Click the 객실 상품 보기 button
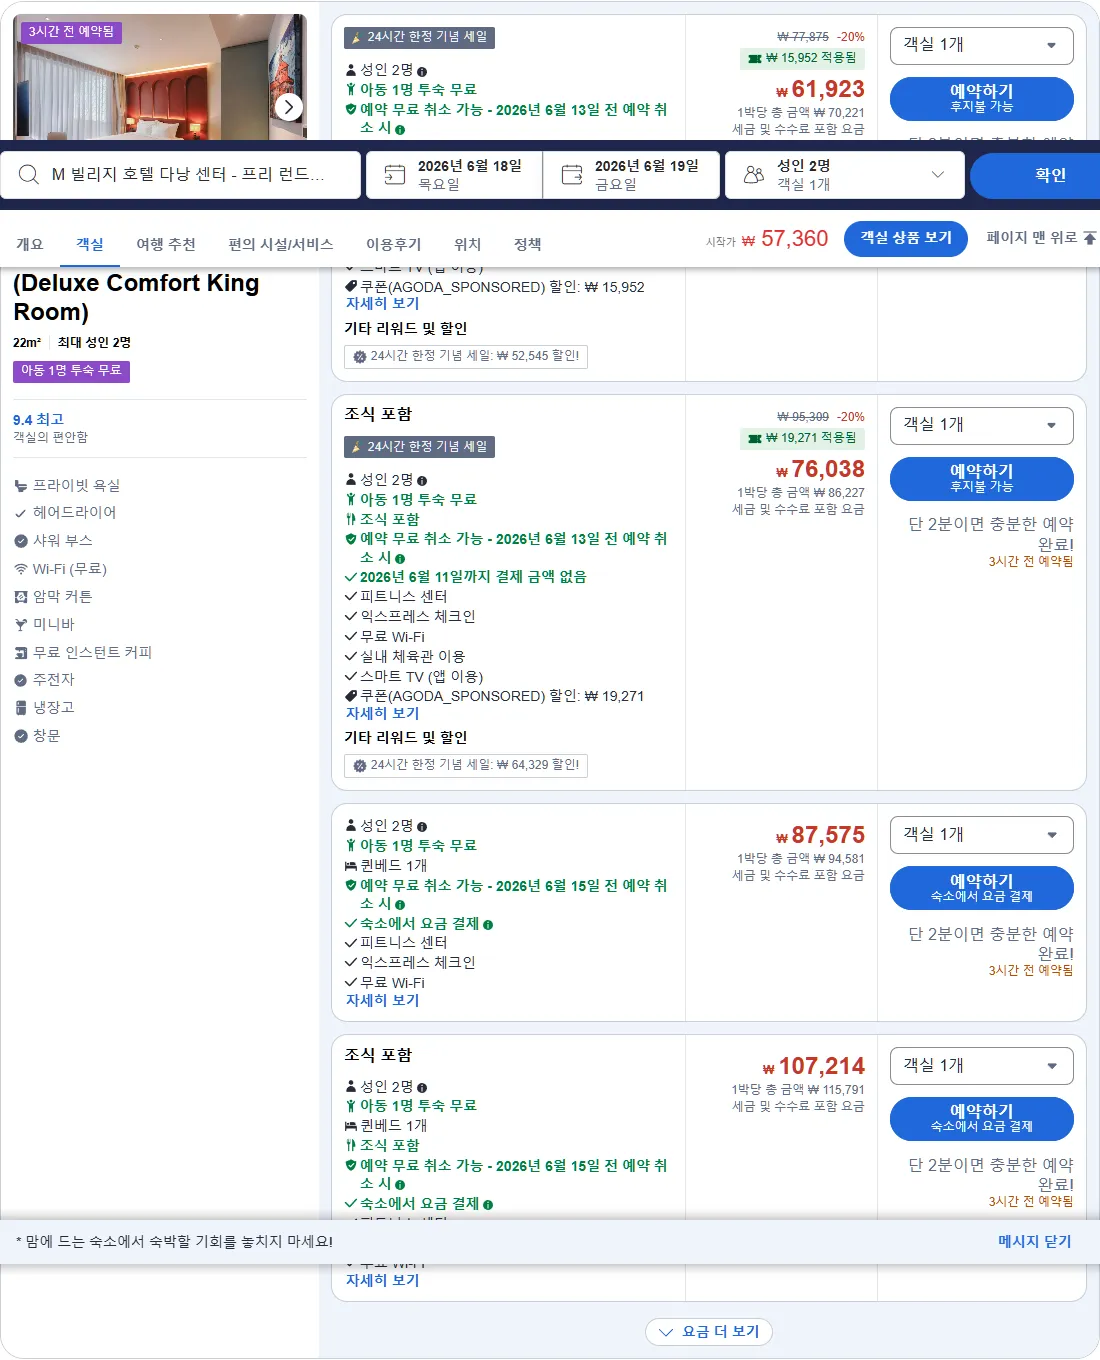Screen dimensions: 1100x1360 tap(906, 238)
